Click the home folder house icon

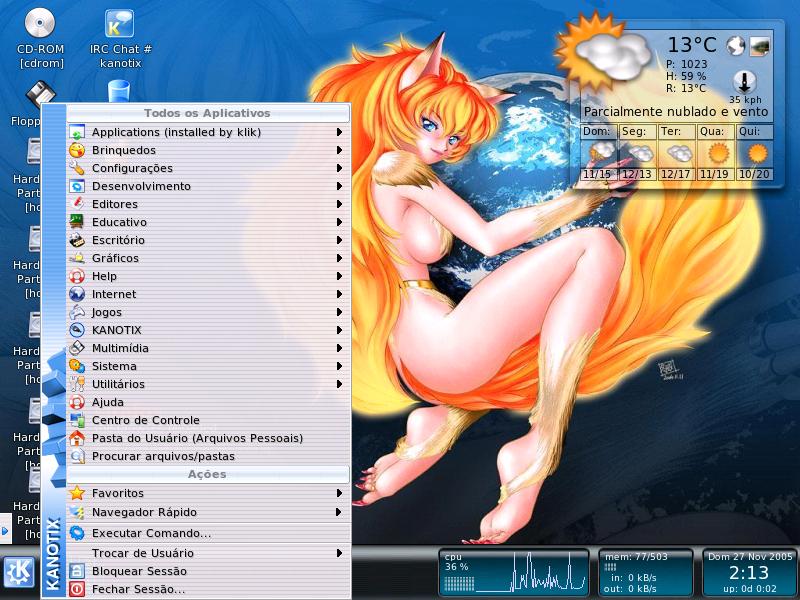77,438
